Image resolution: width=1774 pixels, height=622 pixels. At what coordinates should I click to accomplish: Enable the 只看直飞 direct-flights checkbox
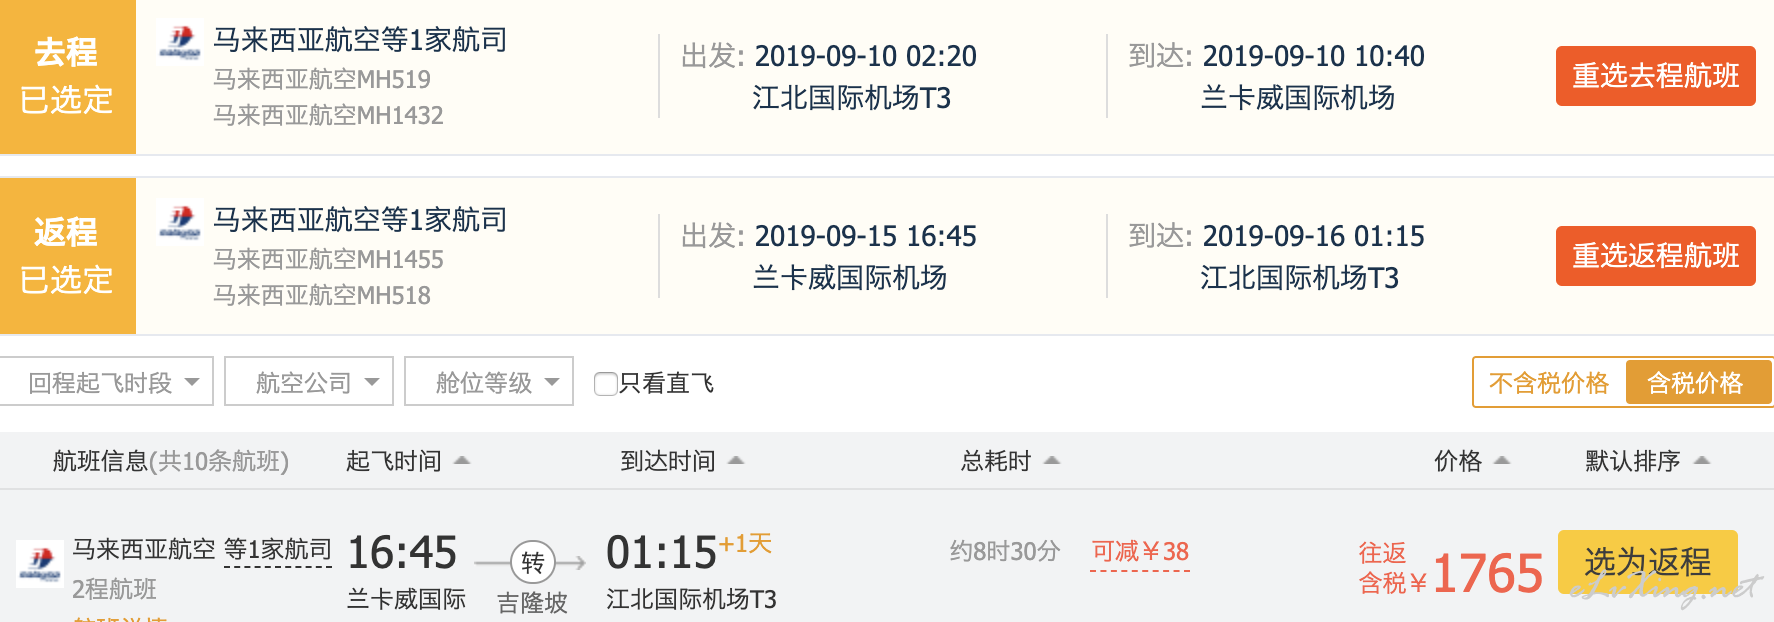click(605, 383)
